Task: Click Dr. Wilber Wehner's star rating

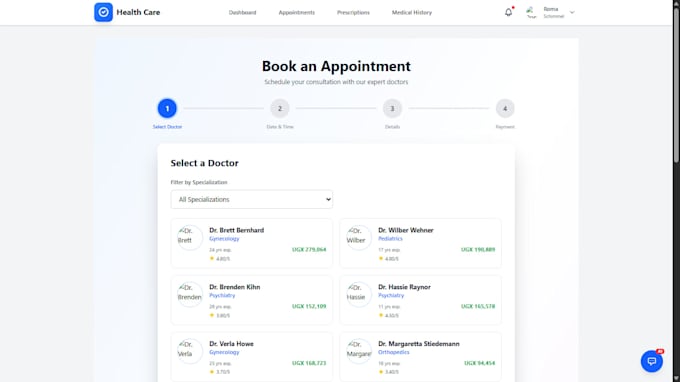Action: click(x=389, y=259)
